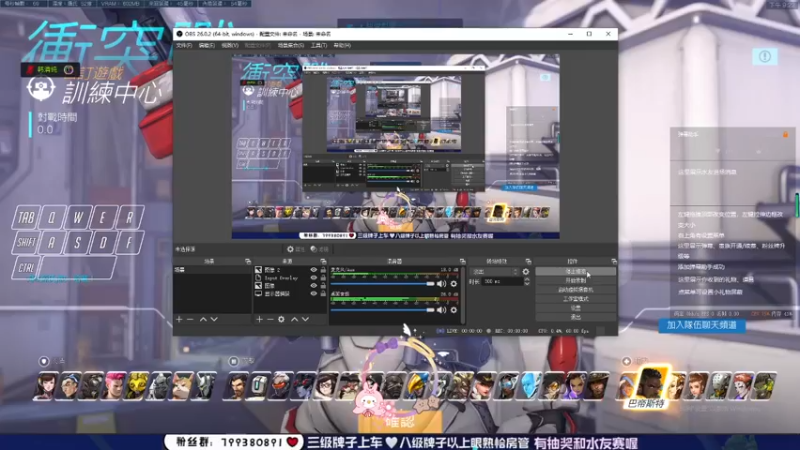The height and width of the screenshot is (450, 800).
Task: Decrease transition duration with stepper down arrow
Action: point(527,284)
